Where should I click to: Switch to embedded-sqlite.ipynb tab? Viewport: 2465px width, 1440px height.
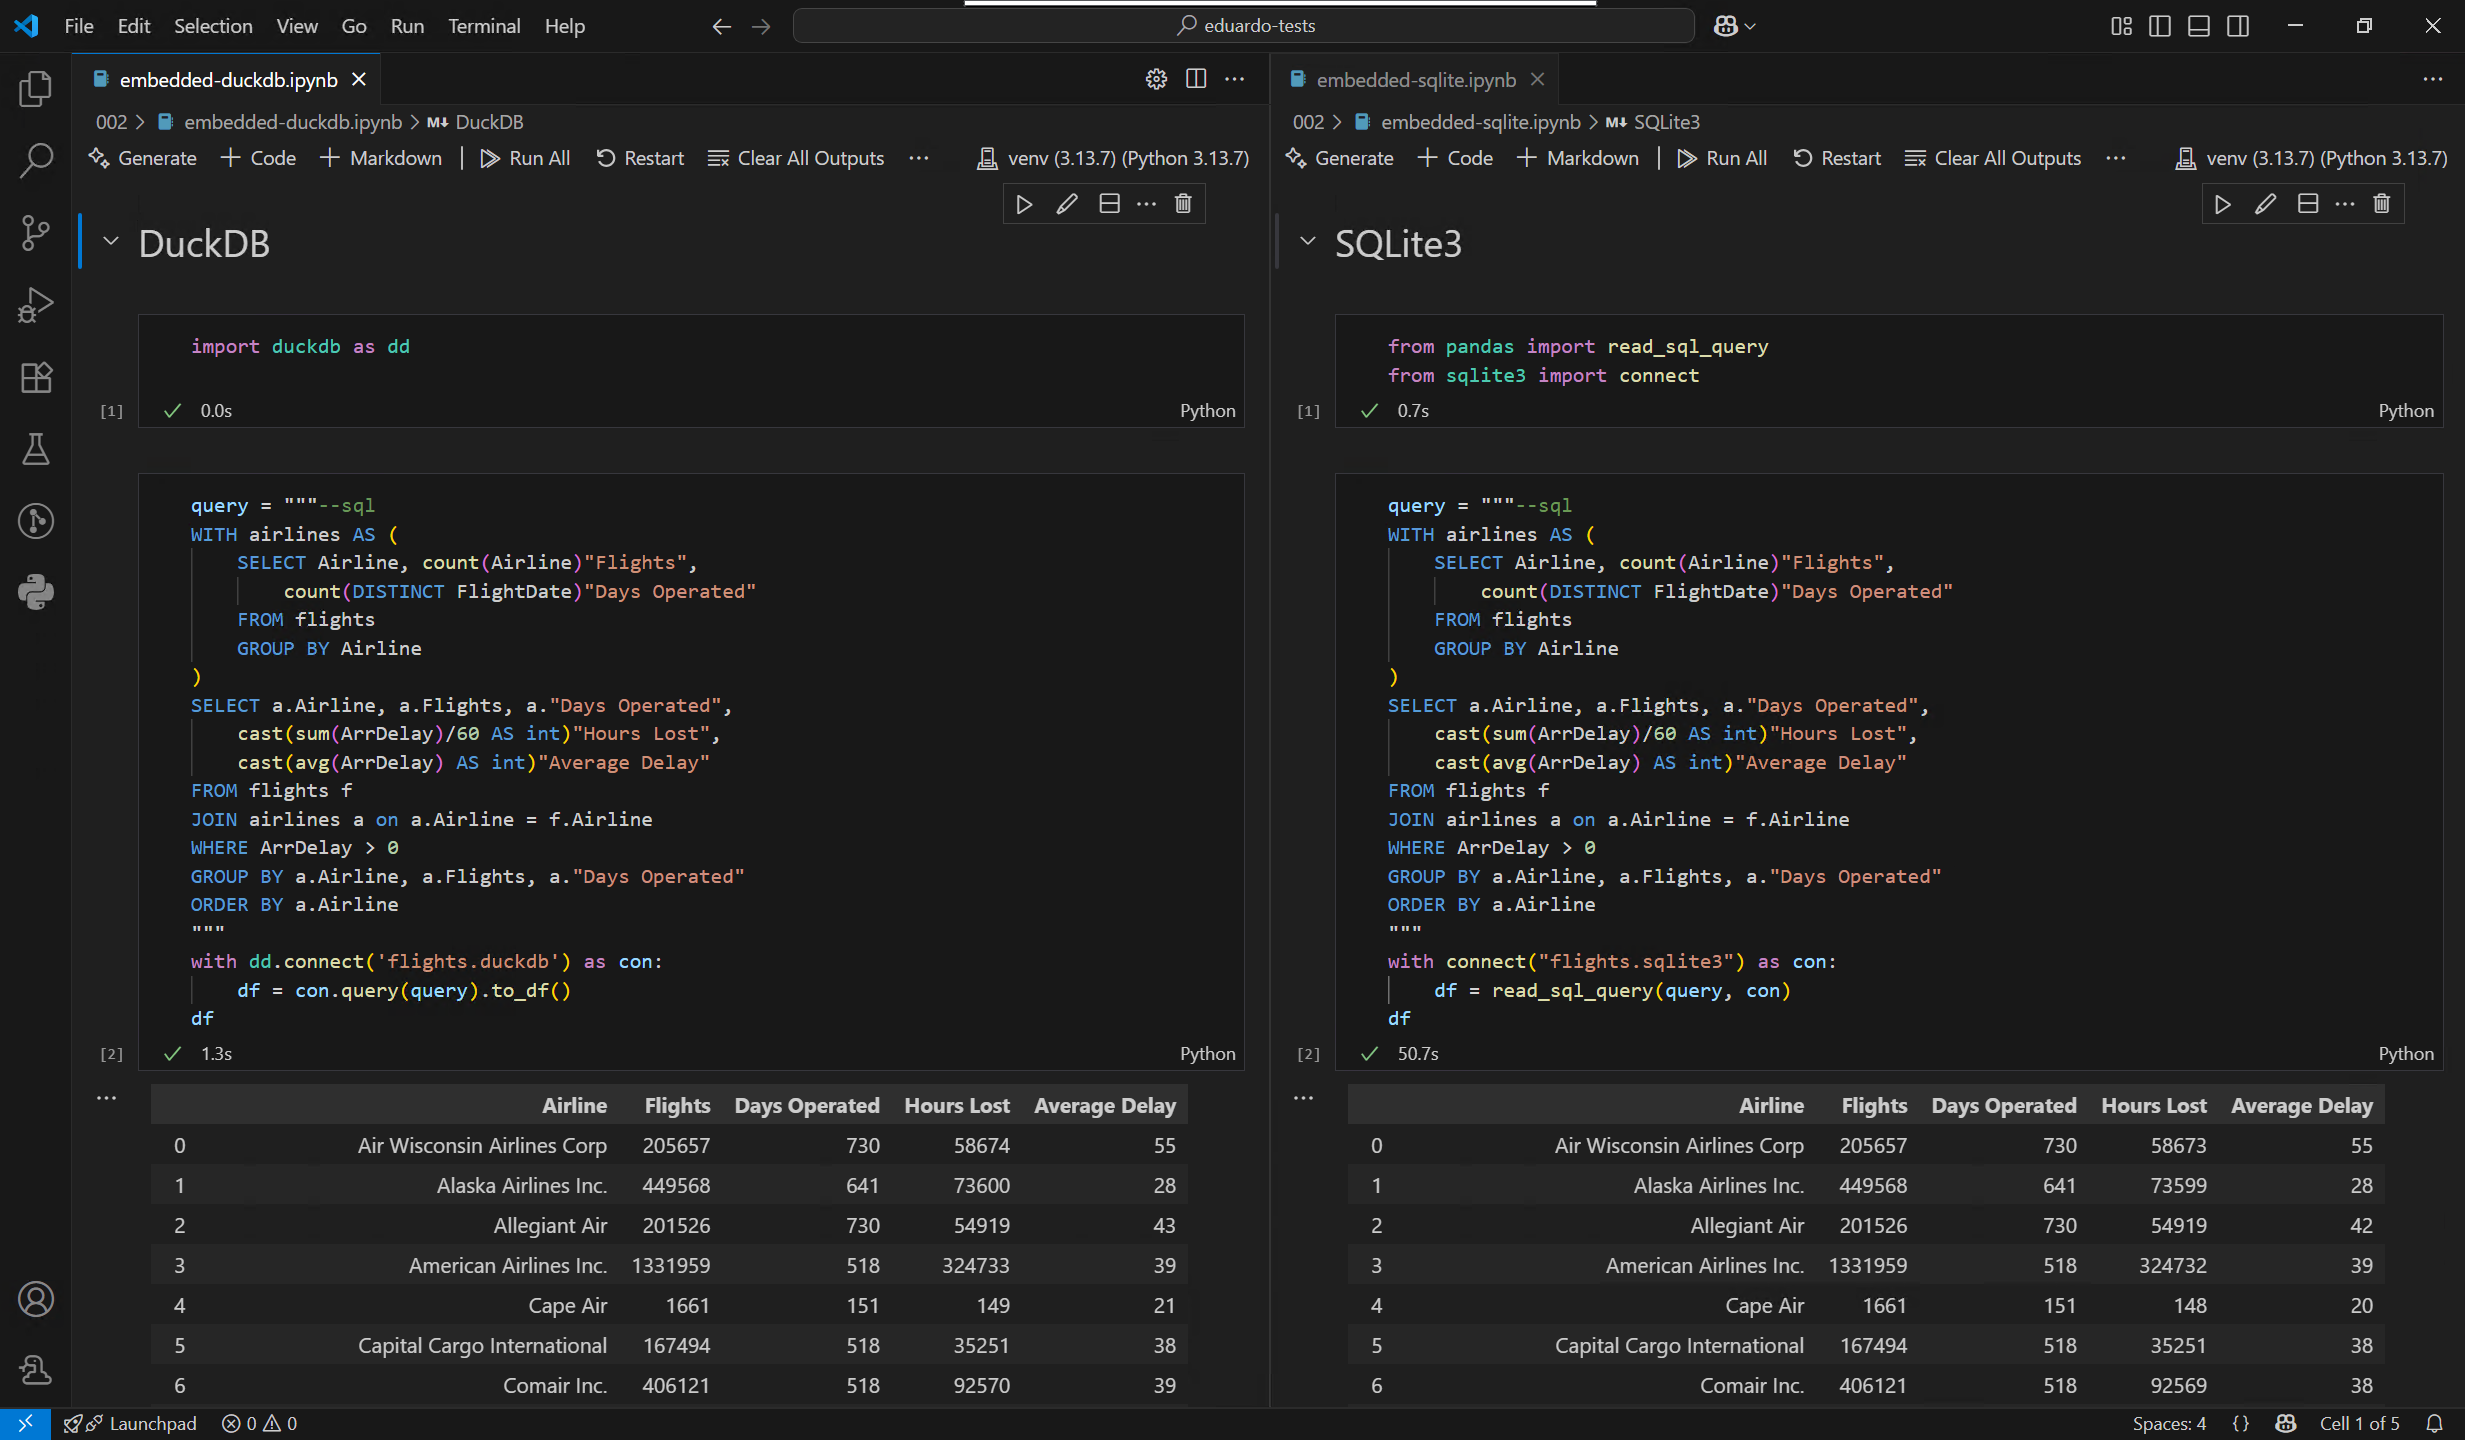[1415, 80]
